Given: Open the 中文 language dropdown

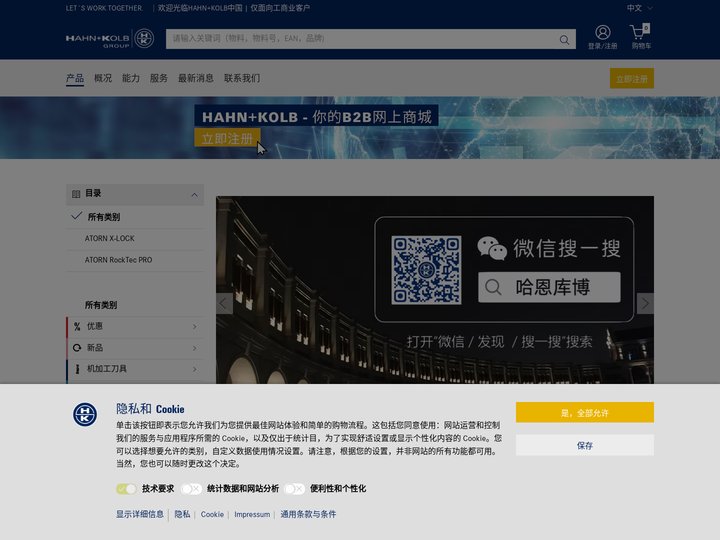Looking at the screenshot, I should pos(640,8).
